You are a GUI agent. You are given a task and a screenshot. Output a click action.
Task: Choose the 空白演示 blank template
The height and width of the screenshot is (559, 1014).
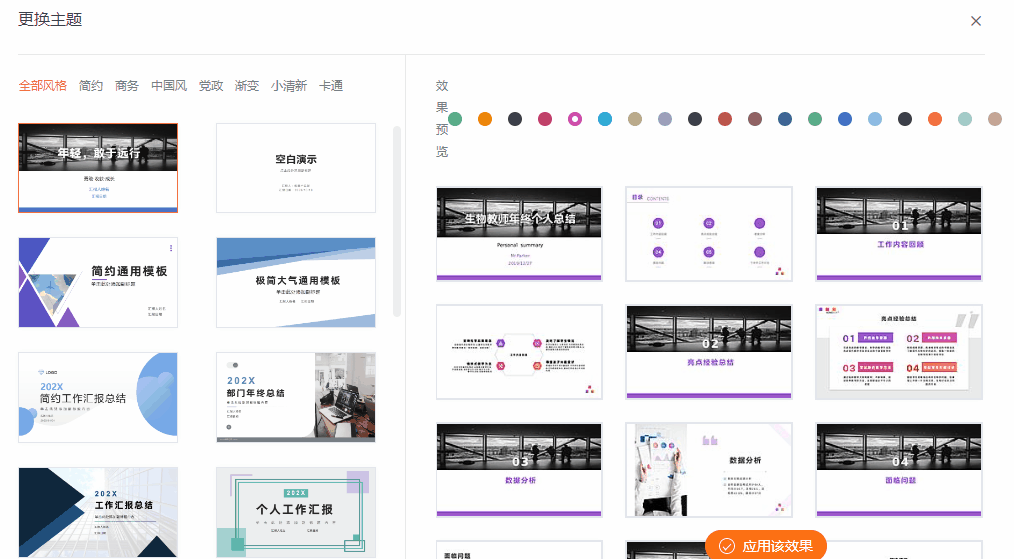296,168
